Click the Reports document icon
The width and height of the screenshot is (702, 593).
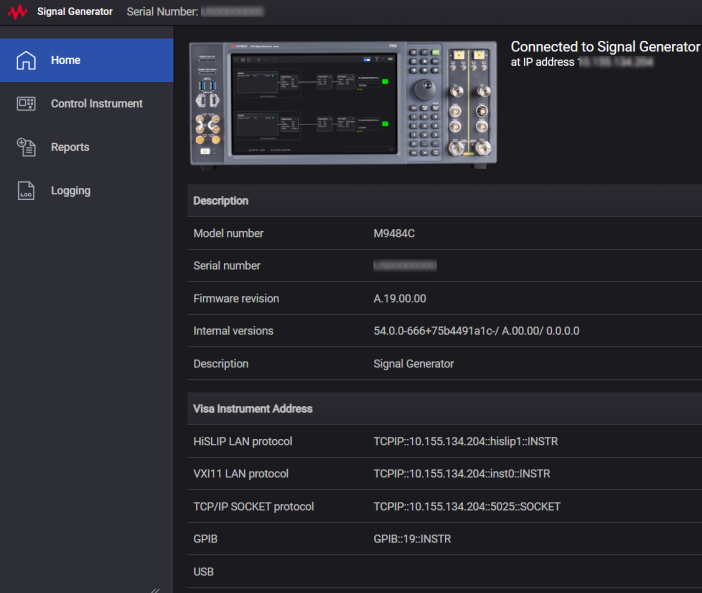26,147
